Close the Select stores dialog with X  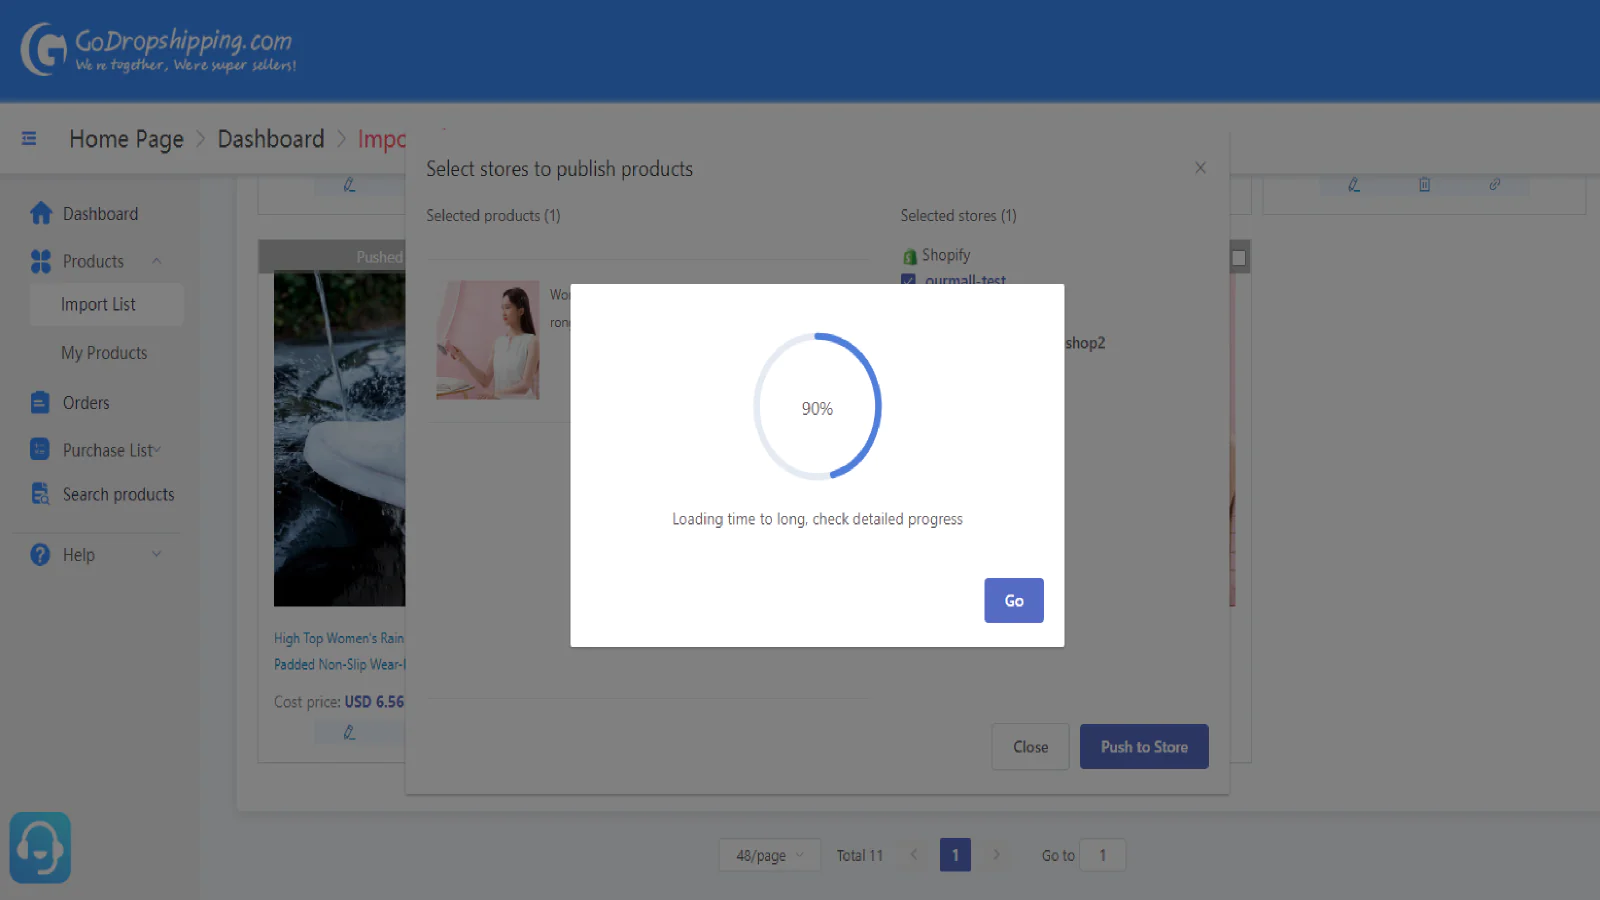(1200, 168)
